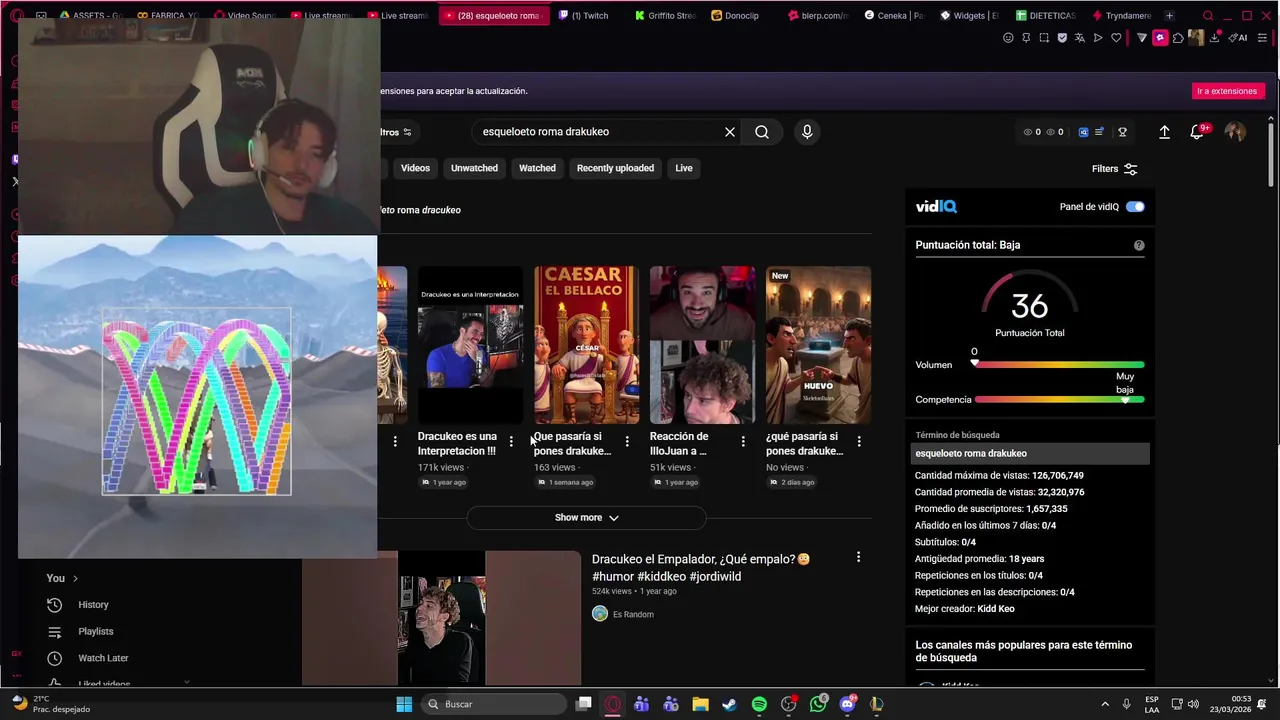Click the Windows Start button
The height and width of the screenshot is (720, 1280).
click(x=404, y=704)
